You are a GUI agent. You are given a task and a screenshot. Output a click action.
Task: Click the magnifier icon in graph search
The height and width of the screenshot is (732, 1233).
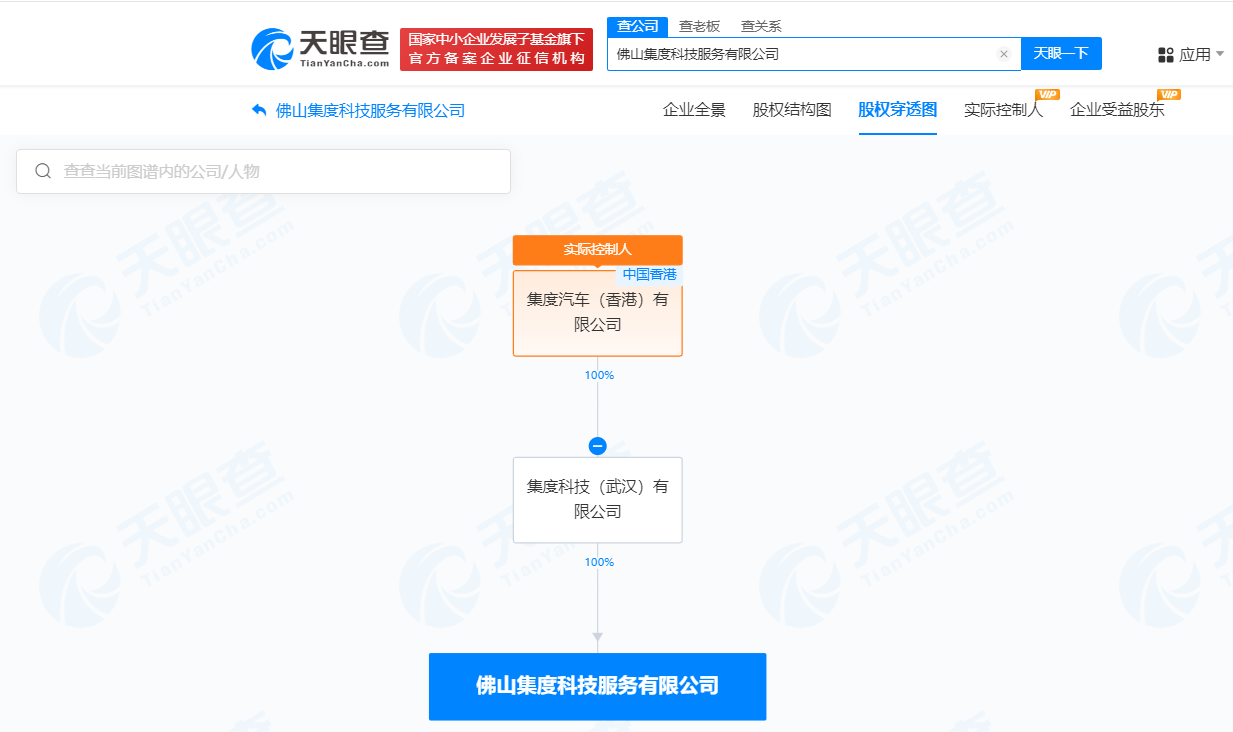(43, 171)
